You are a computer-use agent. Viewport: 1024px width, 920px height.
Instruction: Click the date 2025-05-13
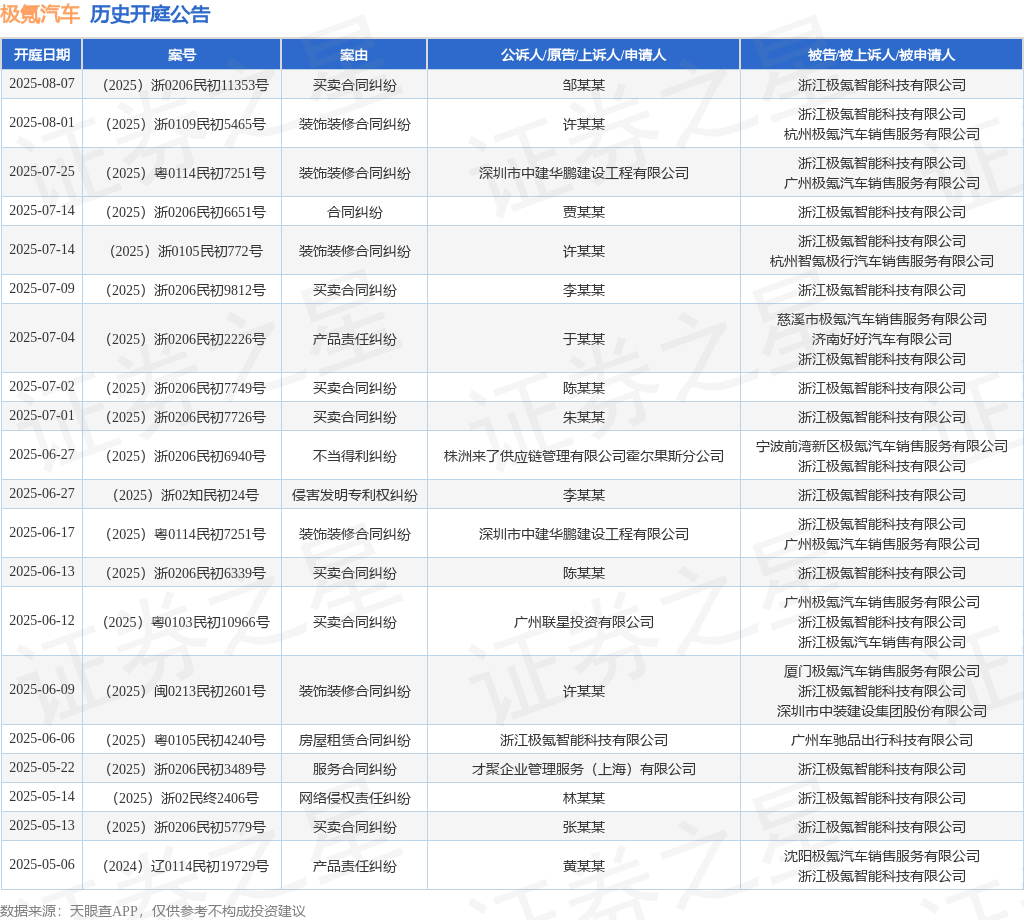point(42,826)
